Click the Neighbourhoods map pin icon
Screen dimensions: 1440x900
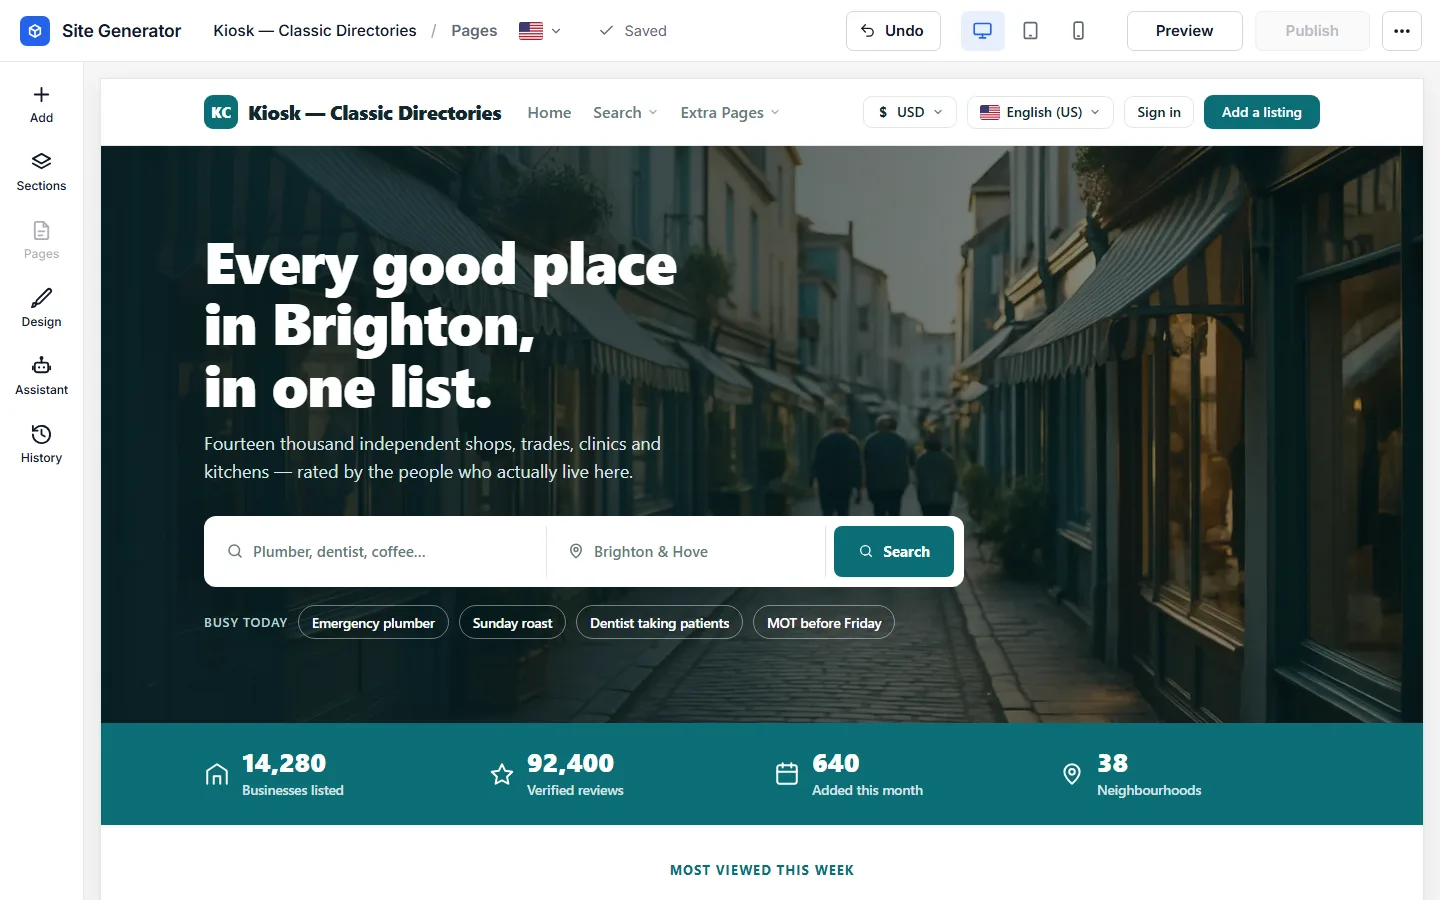(x=1072, y=774)
